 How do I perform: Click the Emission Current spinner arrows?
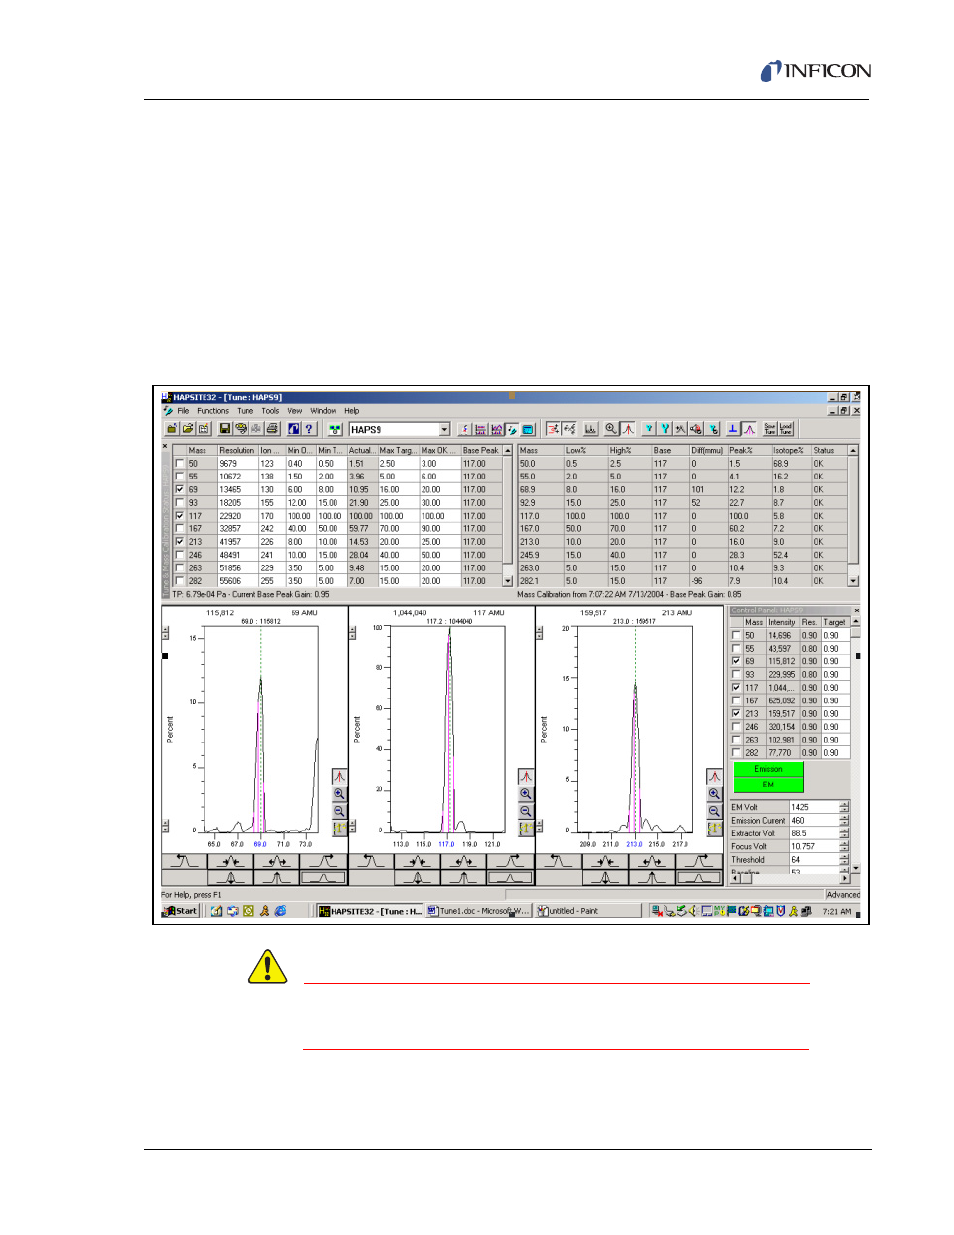point(844,820)
